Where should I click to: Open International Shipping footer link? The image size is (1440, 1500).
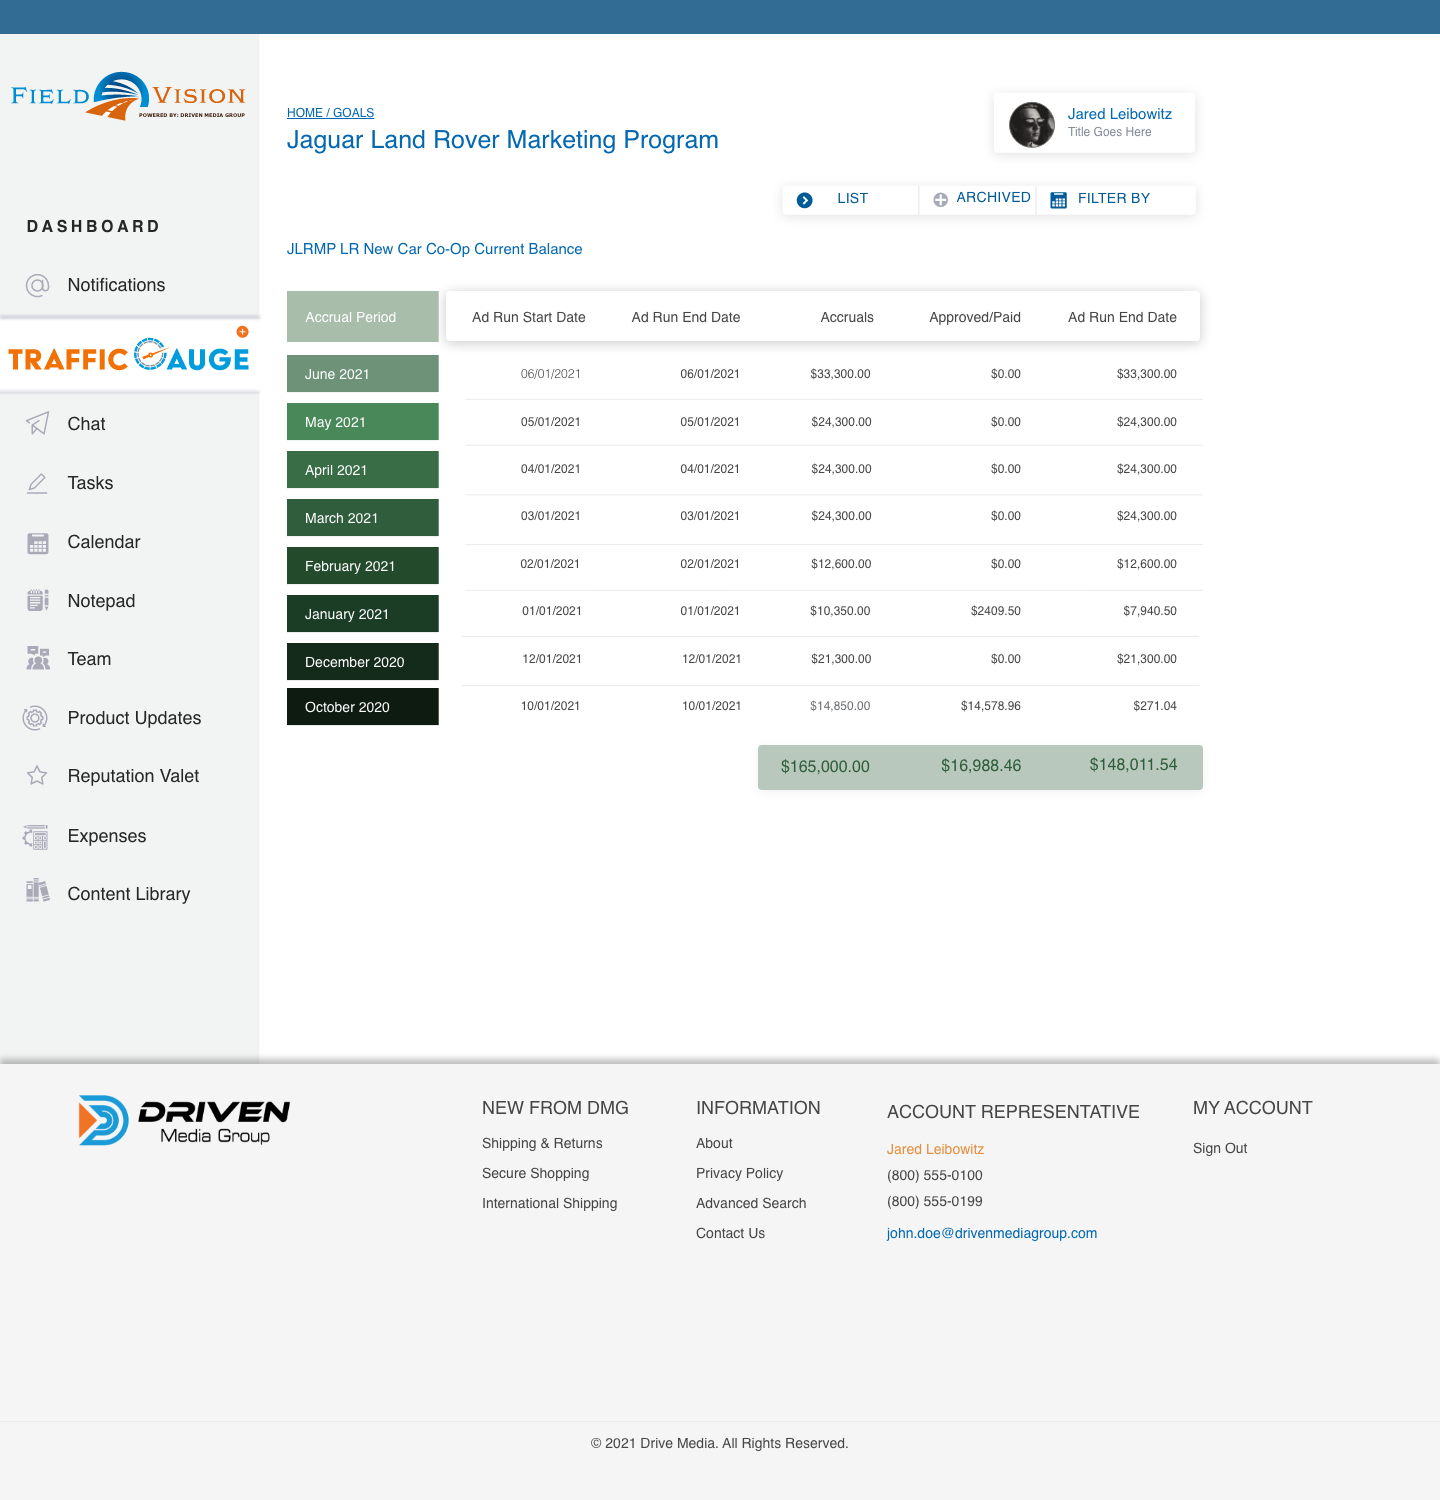pos(549,1203)
